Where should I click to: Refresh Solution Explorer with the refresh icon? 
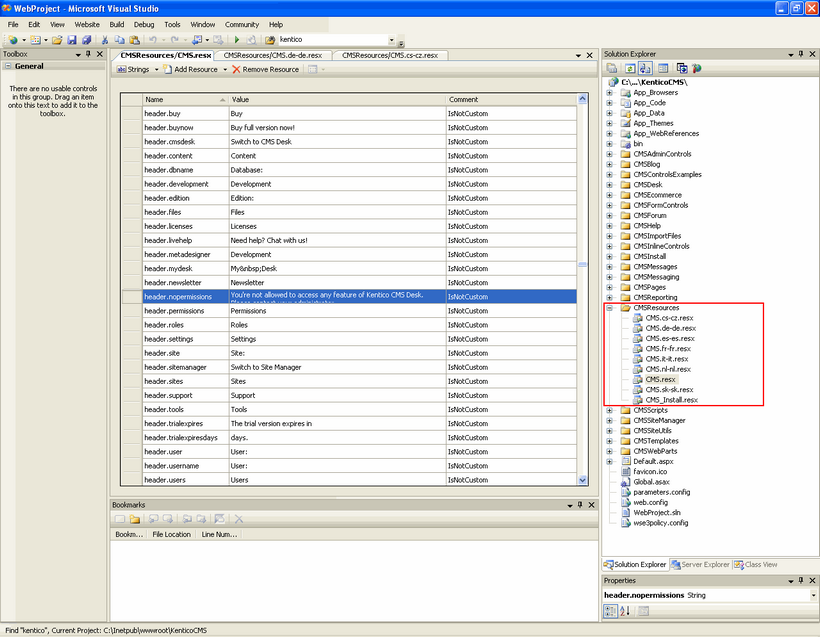630,68
